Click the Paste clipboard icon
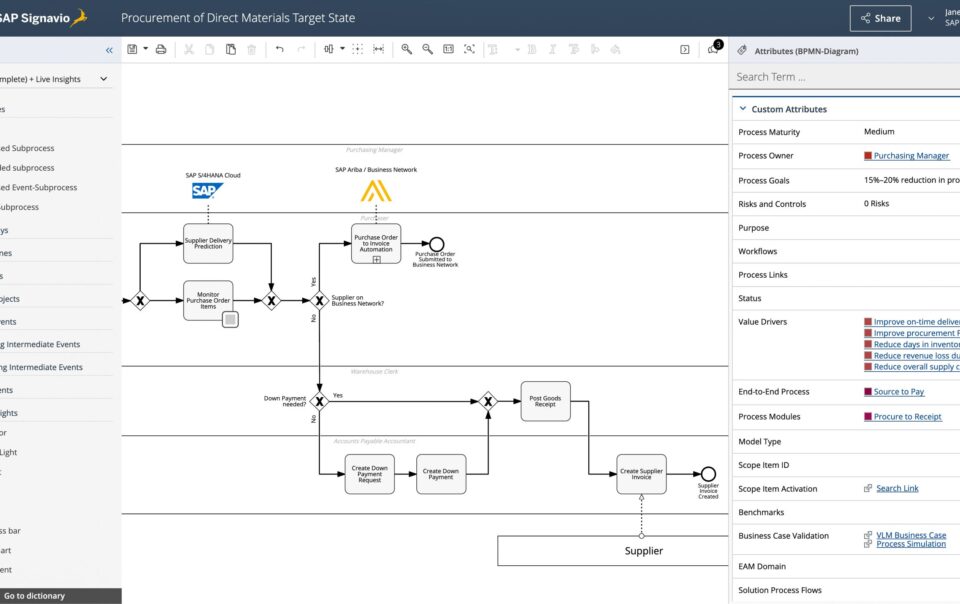960x604 pixels. tap(231, 49)
